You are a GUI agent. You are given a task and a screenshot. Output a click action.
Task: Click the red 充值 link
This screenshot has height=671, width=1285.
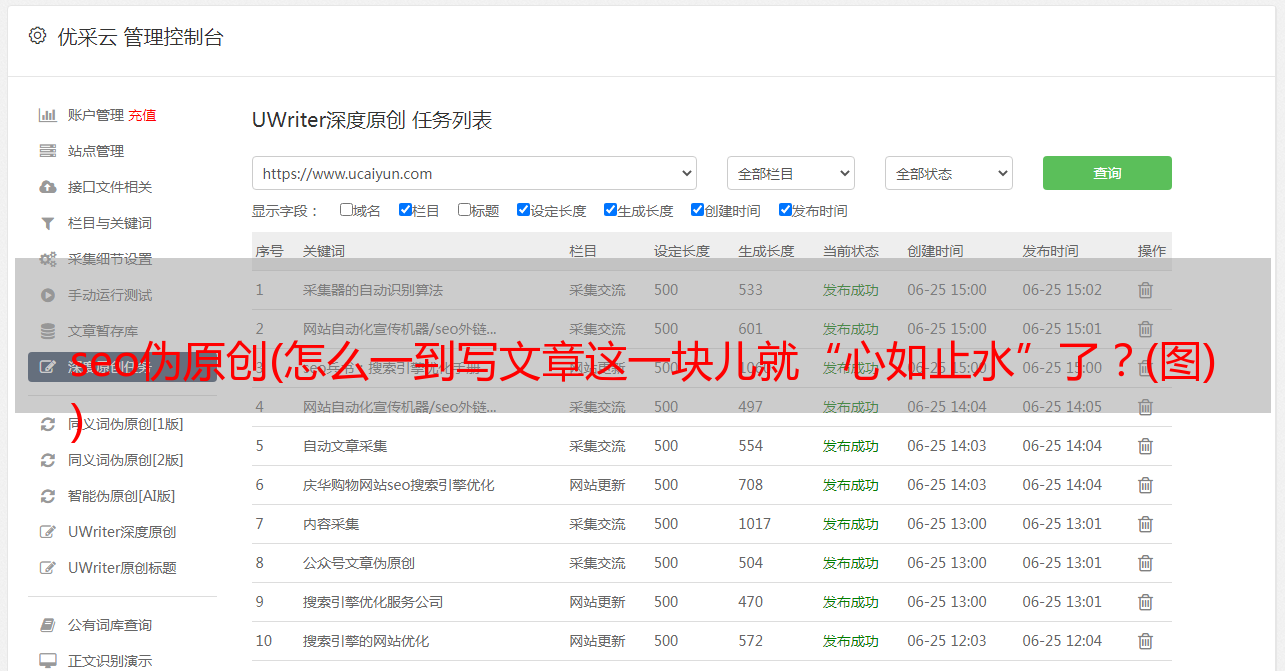pos(142,115)
